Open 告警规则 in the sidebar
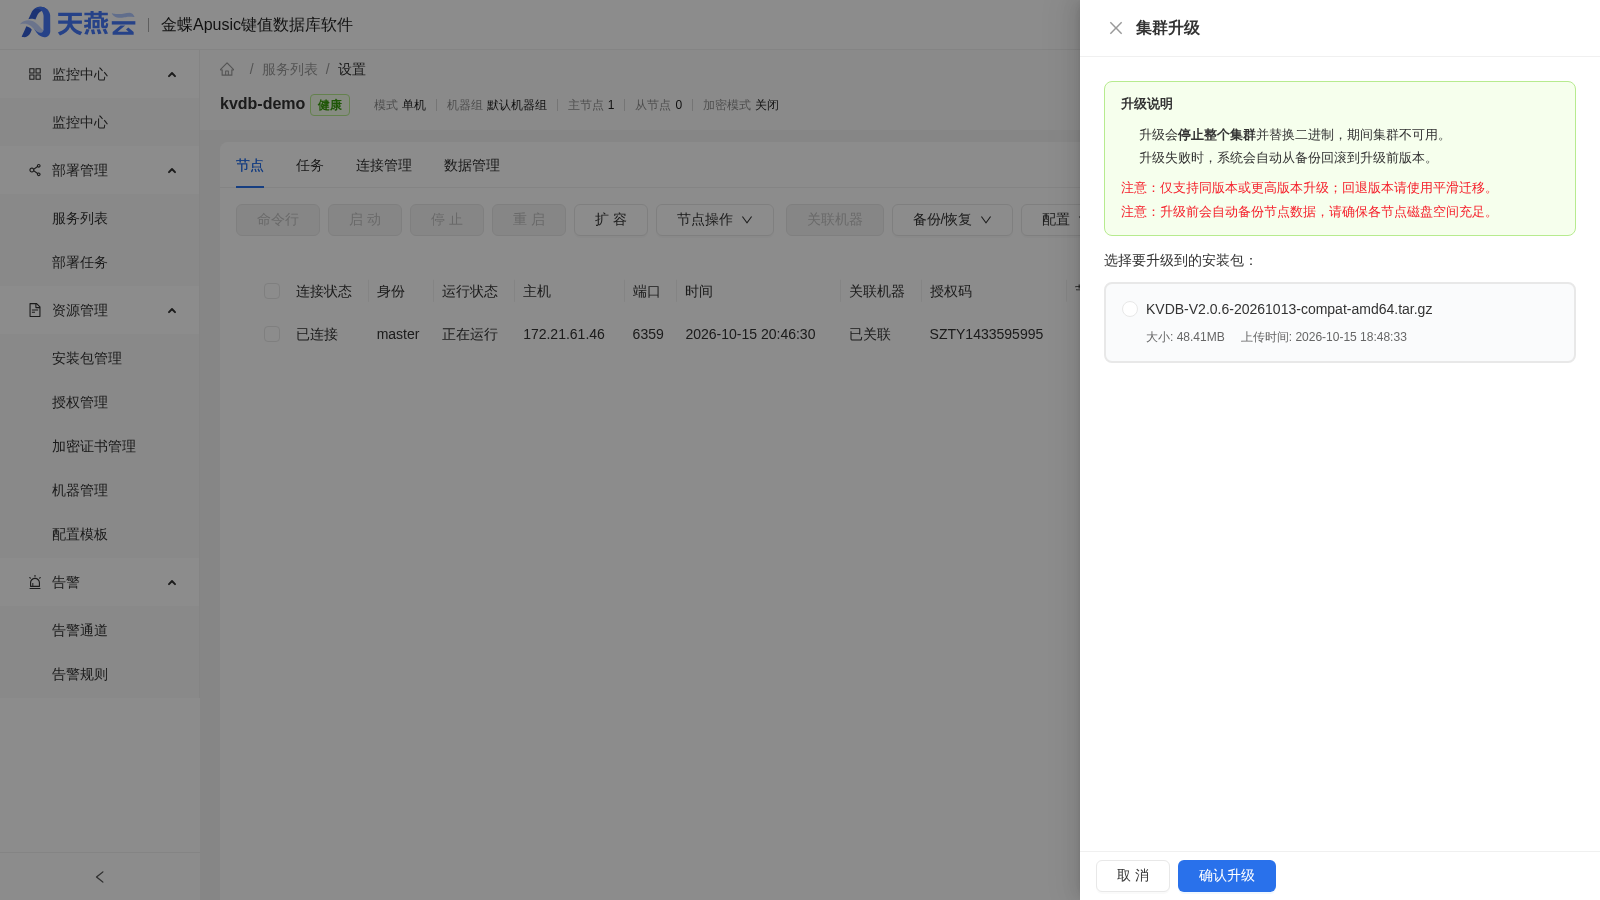The height and width of the screenshot is (900, 1600). (80, 674)
